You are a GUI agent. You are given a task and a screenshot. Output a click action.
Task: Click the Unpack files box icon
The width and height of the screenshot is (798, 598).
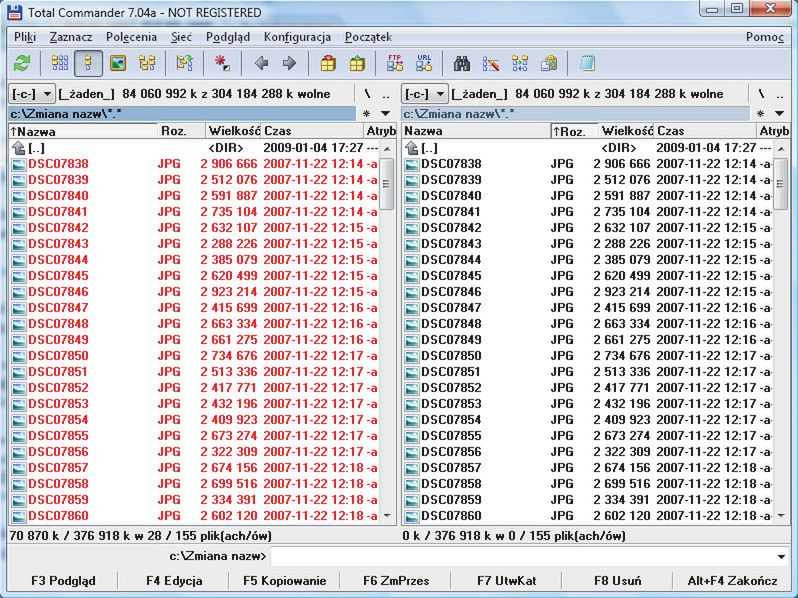pyautogui.click(x=357, y=64)
